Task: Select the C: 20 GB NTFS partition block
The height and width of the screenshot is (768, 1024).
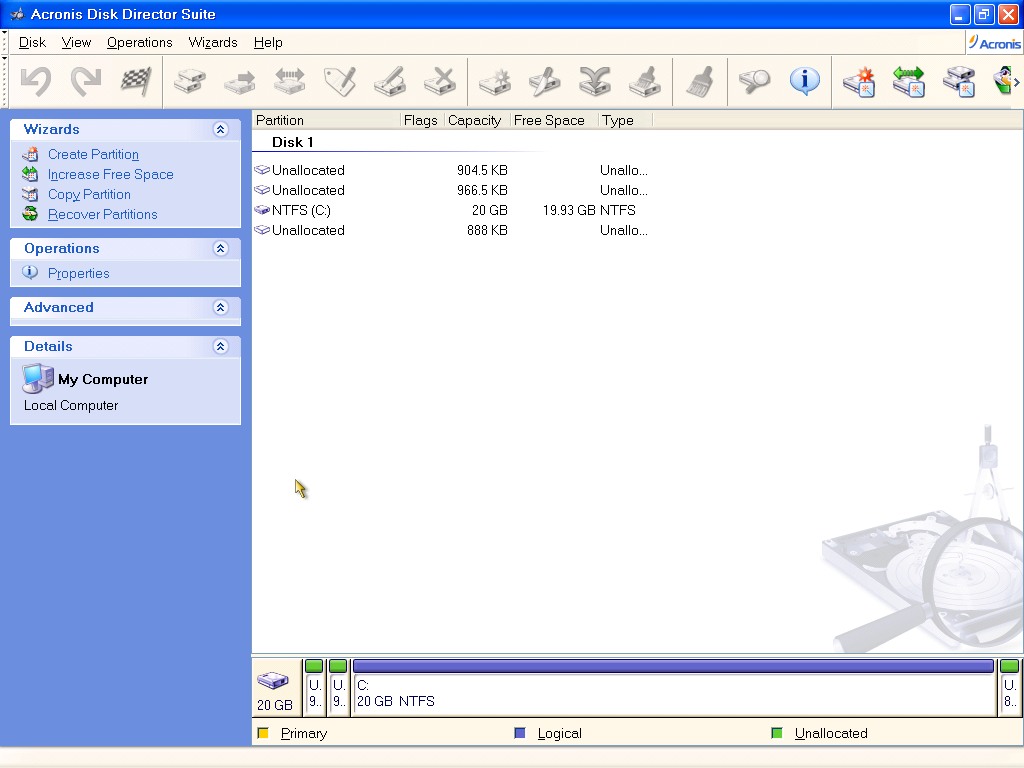Action: 673,688
